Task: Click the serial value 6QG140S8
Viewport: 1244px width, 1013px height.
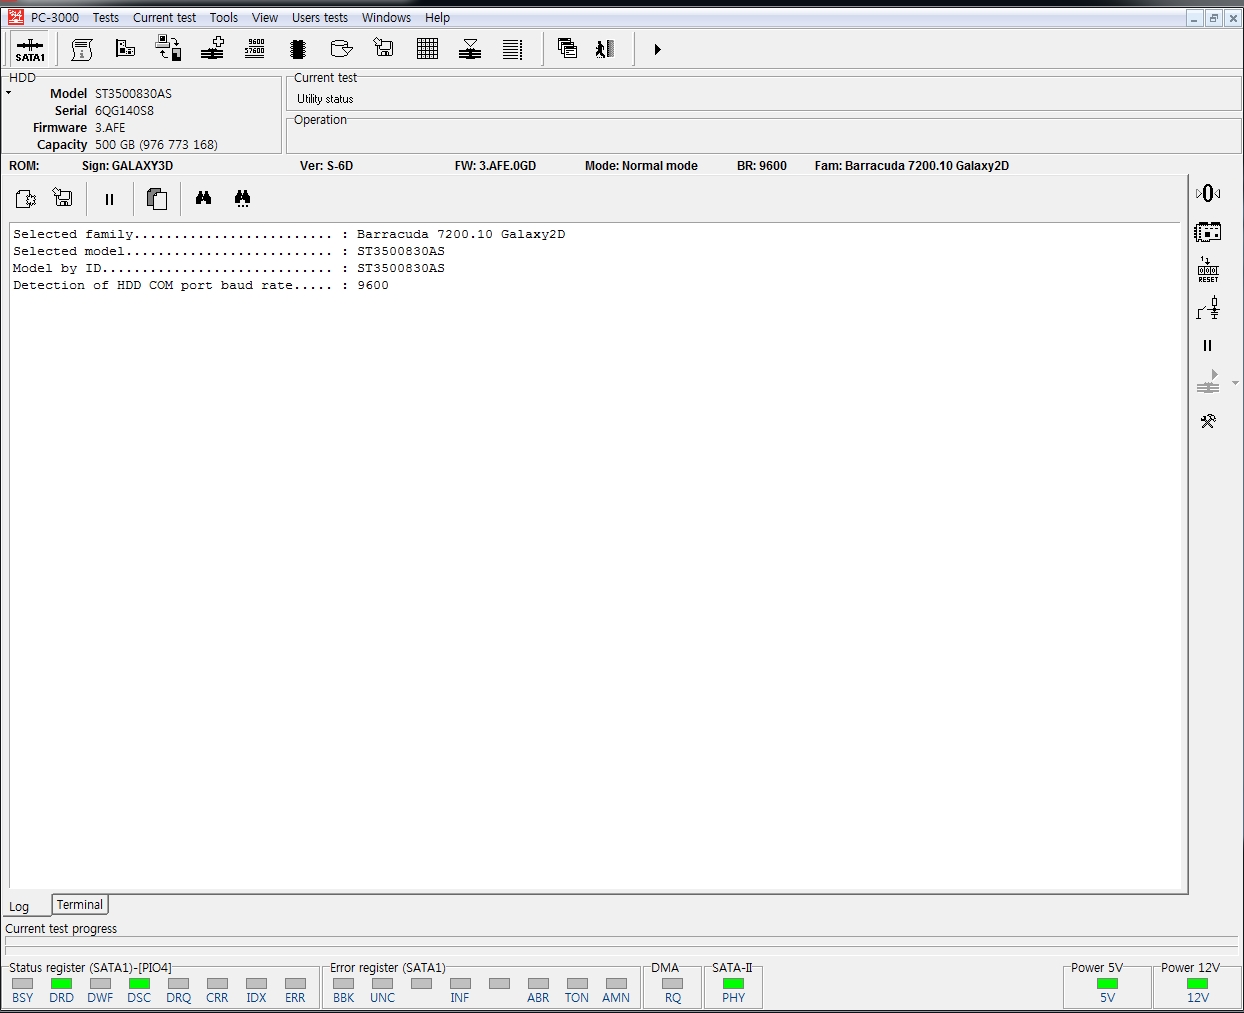Action: pos(124,110)
